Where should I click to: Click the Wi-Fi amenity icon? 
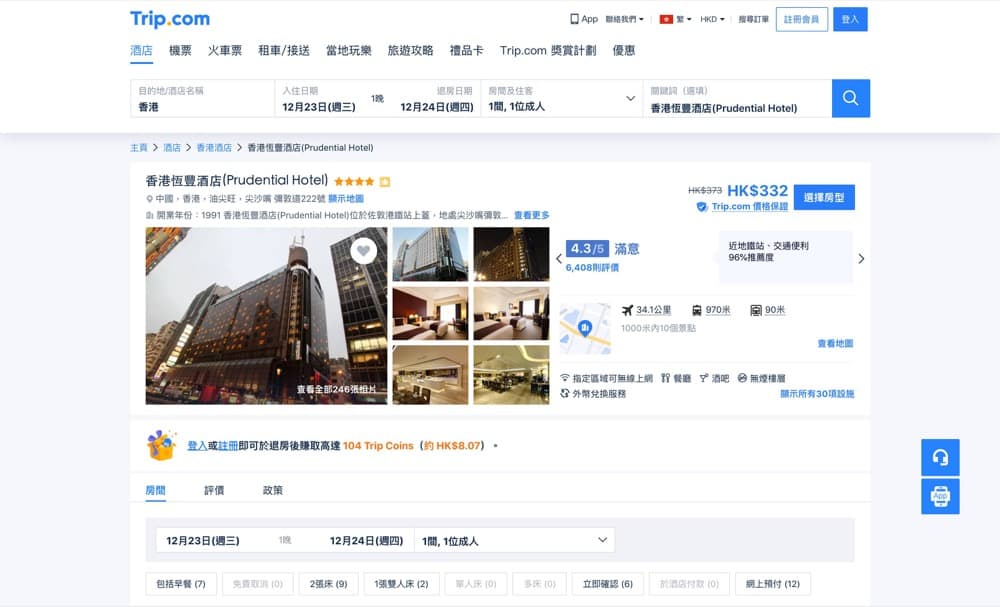pos(564,378)
